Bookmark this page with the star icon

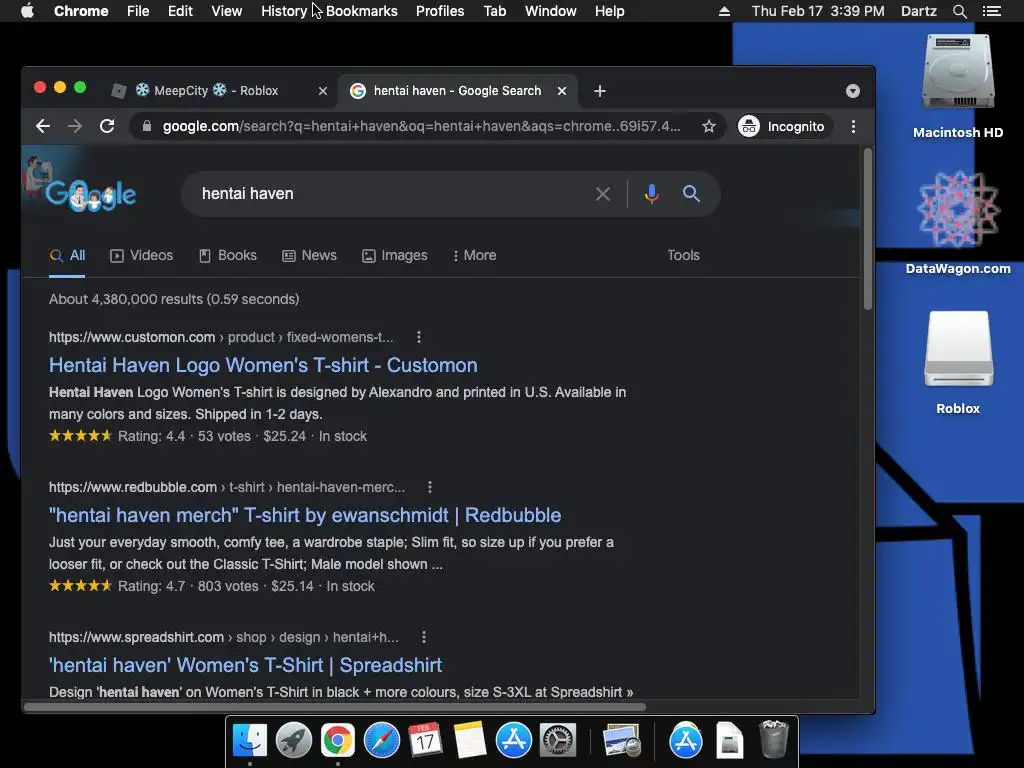pyautogui.click(x=709, y=126)
